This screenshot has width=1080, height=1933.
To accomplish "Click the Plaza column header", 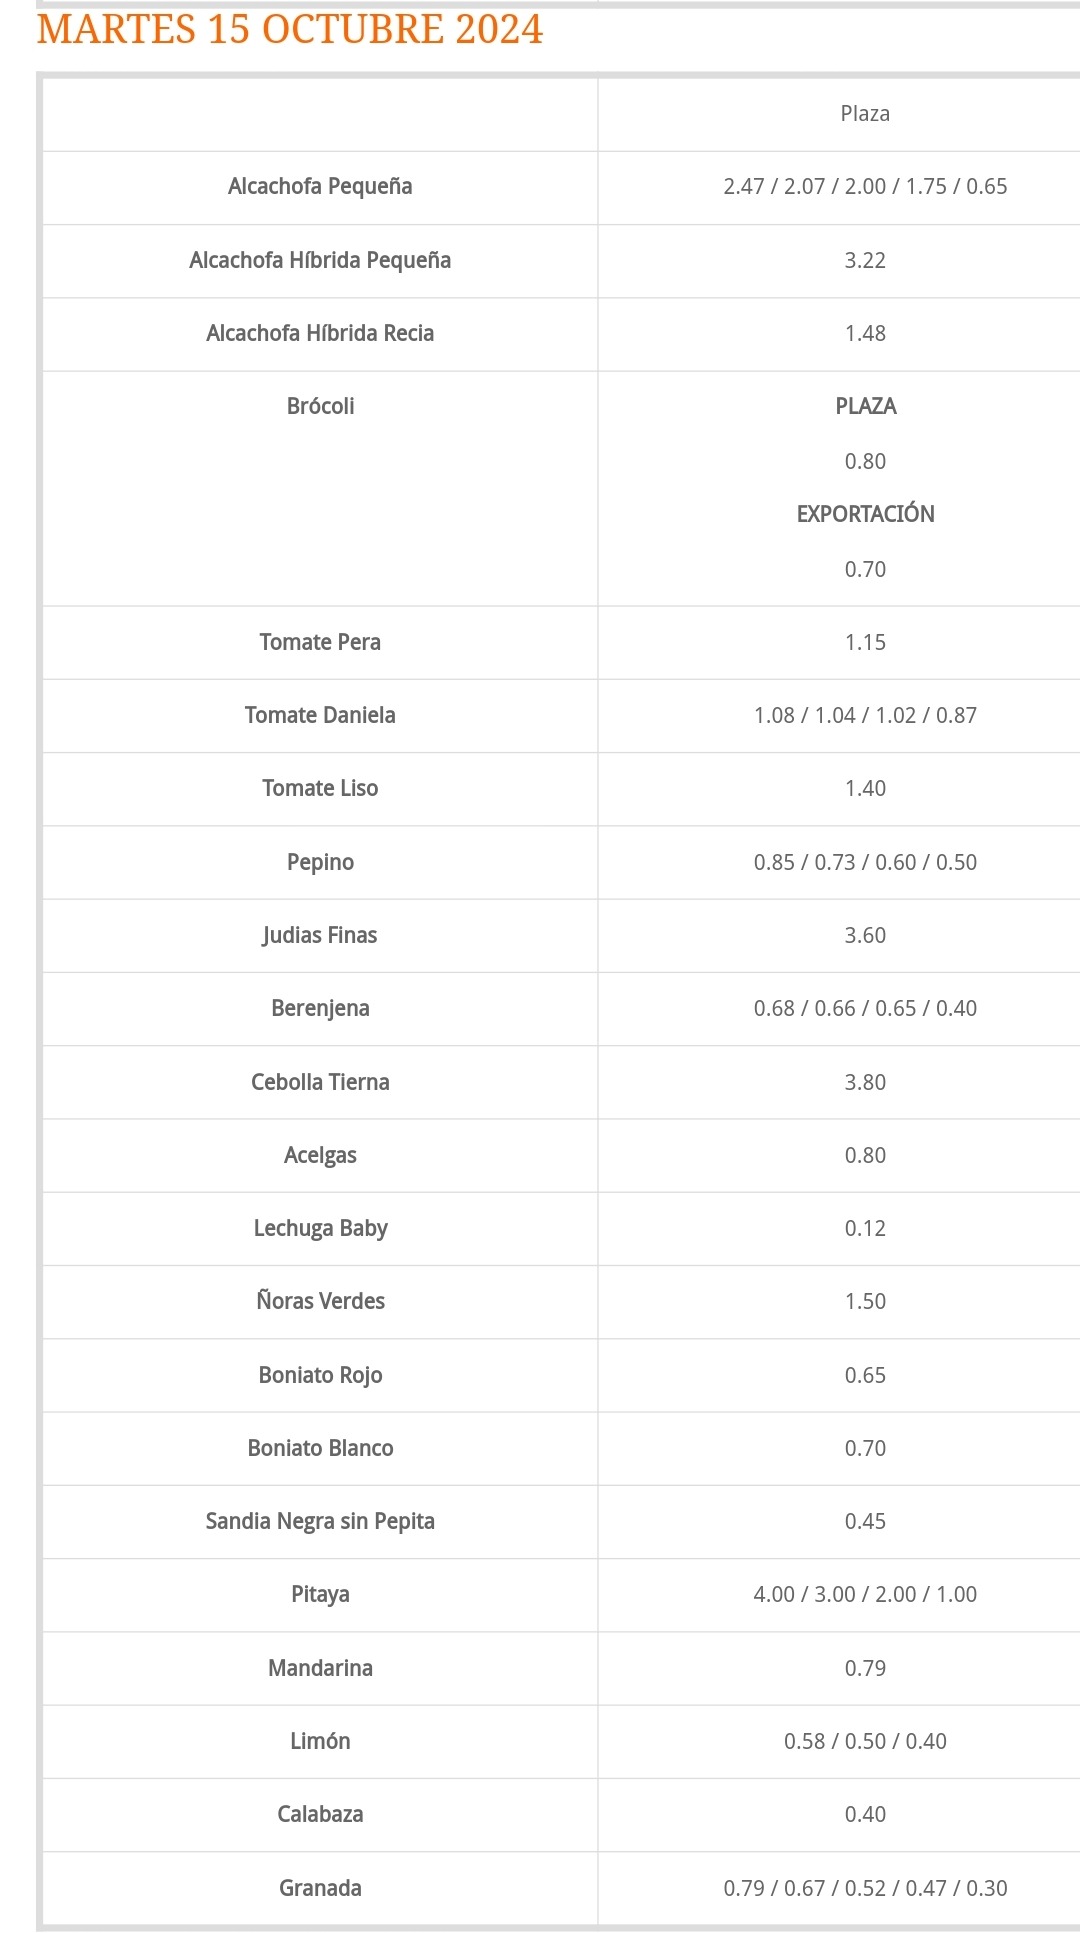I will click(x=865, y=114).
